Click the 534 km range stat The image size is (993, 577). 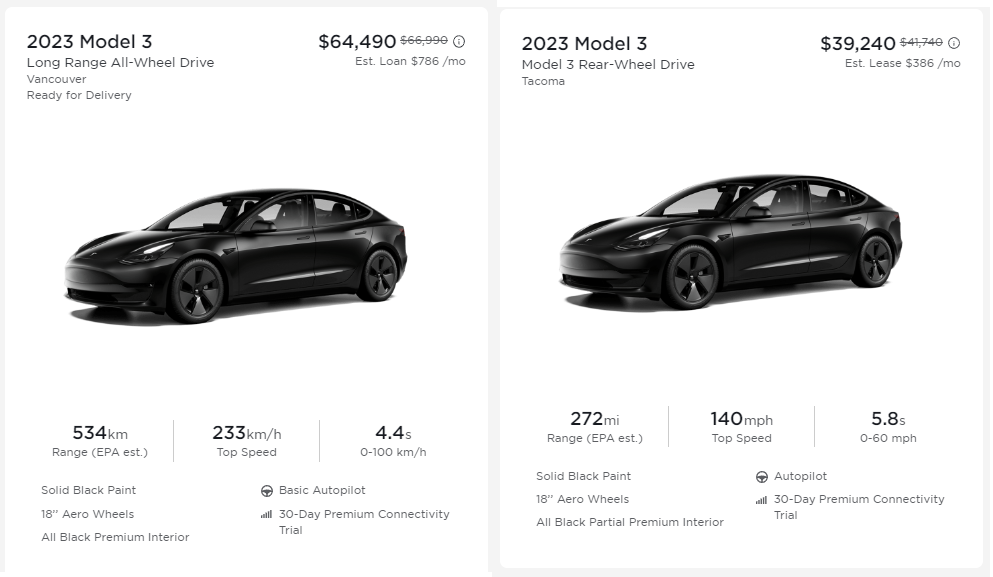[x=100, y=440]
